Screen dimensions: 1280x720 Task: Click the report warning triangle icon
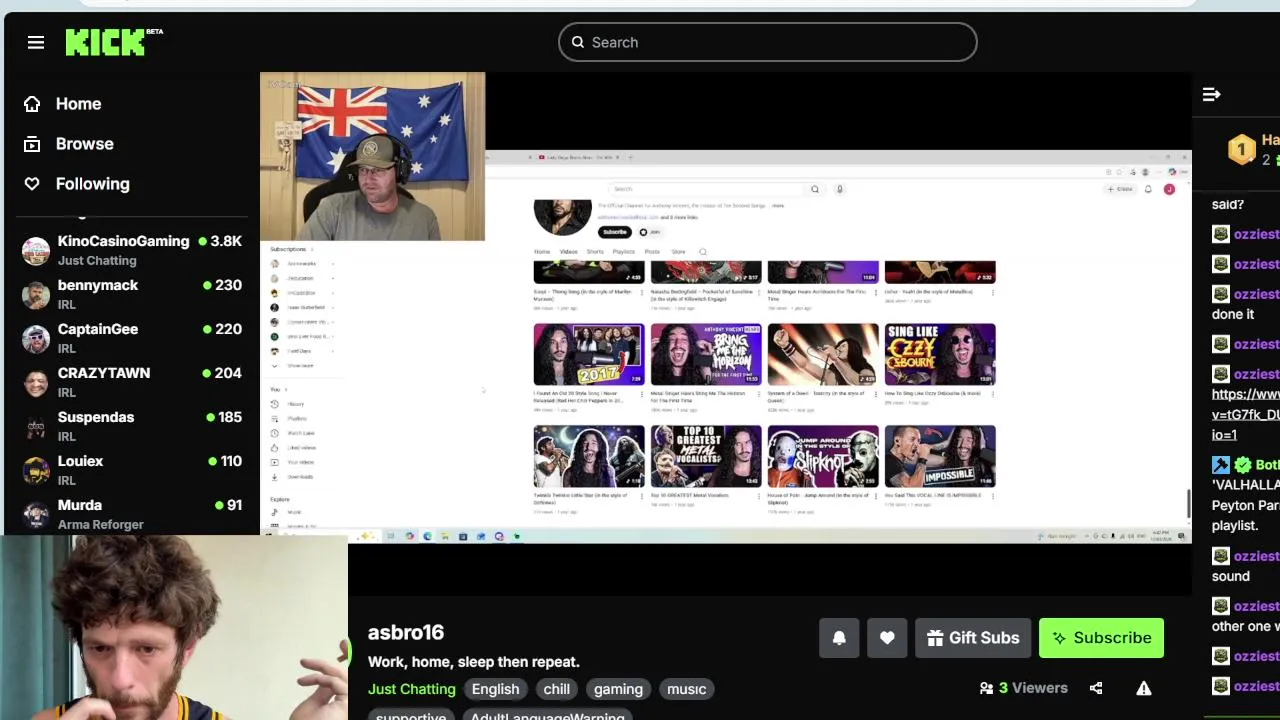coord(1144,688)
